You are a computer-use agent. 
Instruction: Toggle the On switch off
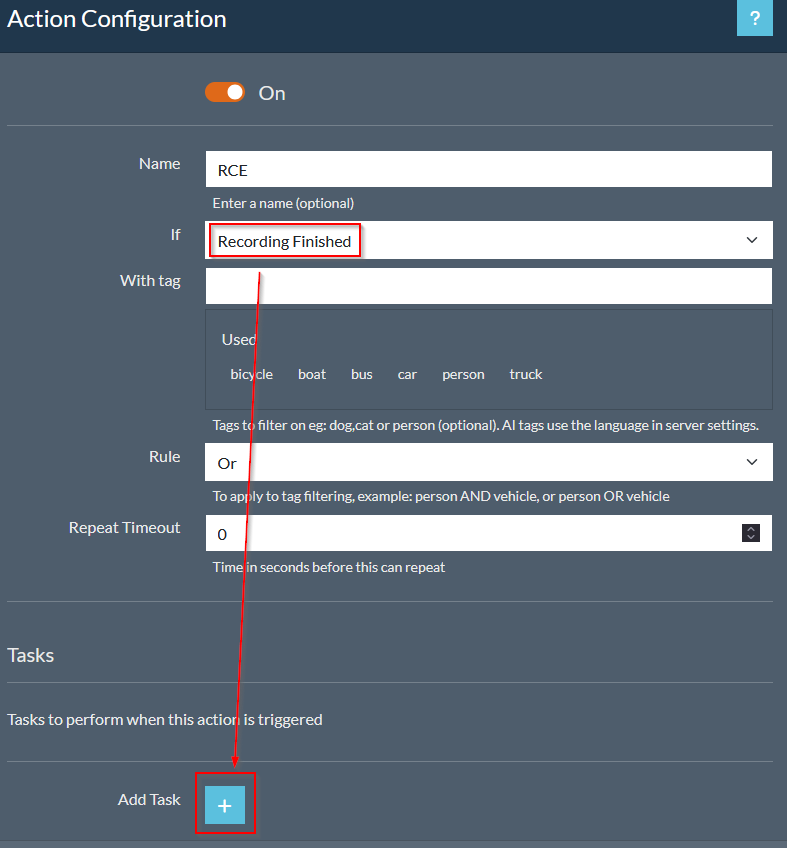(x=225, y=92)
